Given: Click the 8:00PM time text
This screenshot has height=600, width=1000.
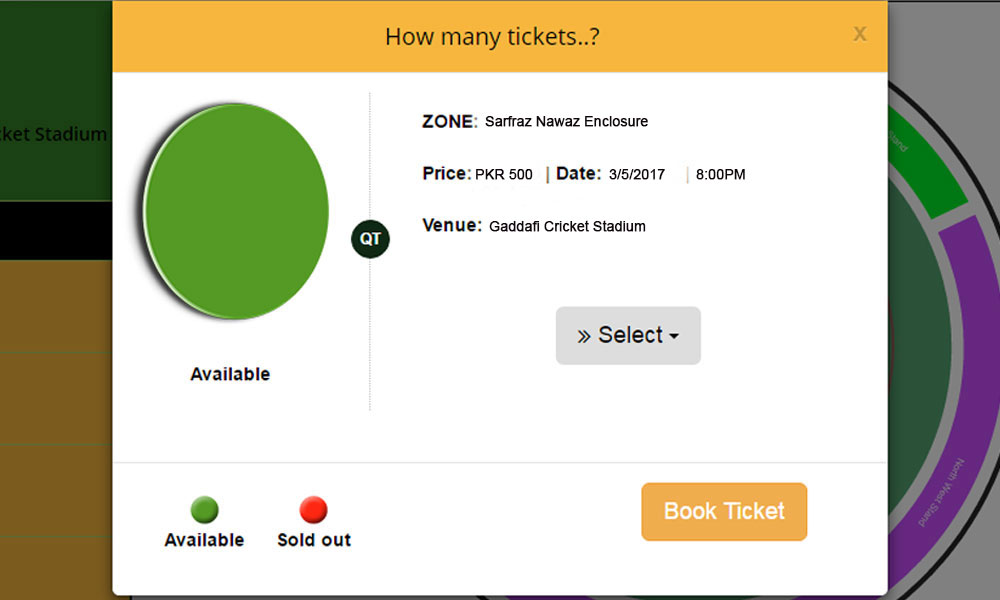Looking at the screenshot, I should (720, 175).
